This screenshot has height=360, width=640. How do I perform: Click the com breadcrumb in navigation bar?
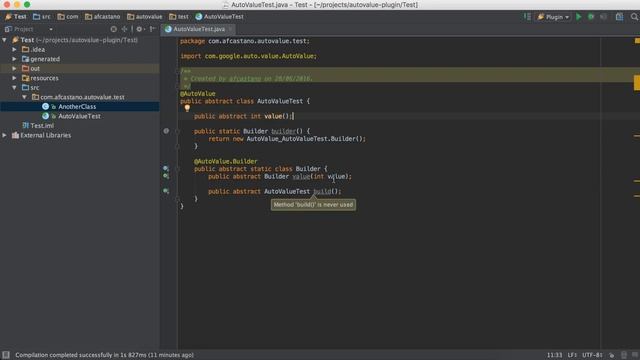(x=68, y=17)
